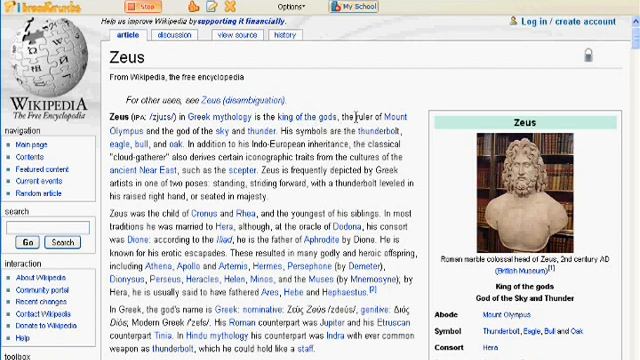Open Zeus (disambiguation) link
The image size is (640, 360).
(x=243, y=100)
